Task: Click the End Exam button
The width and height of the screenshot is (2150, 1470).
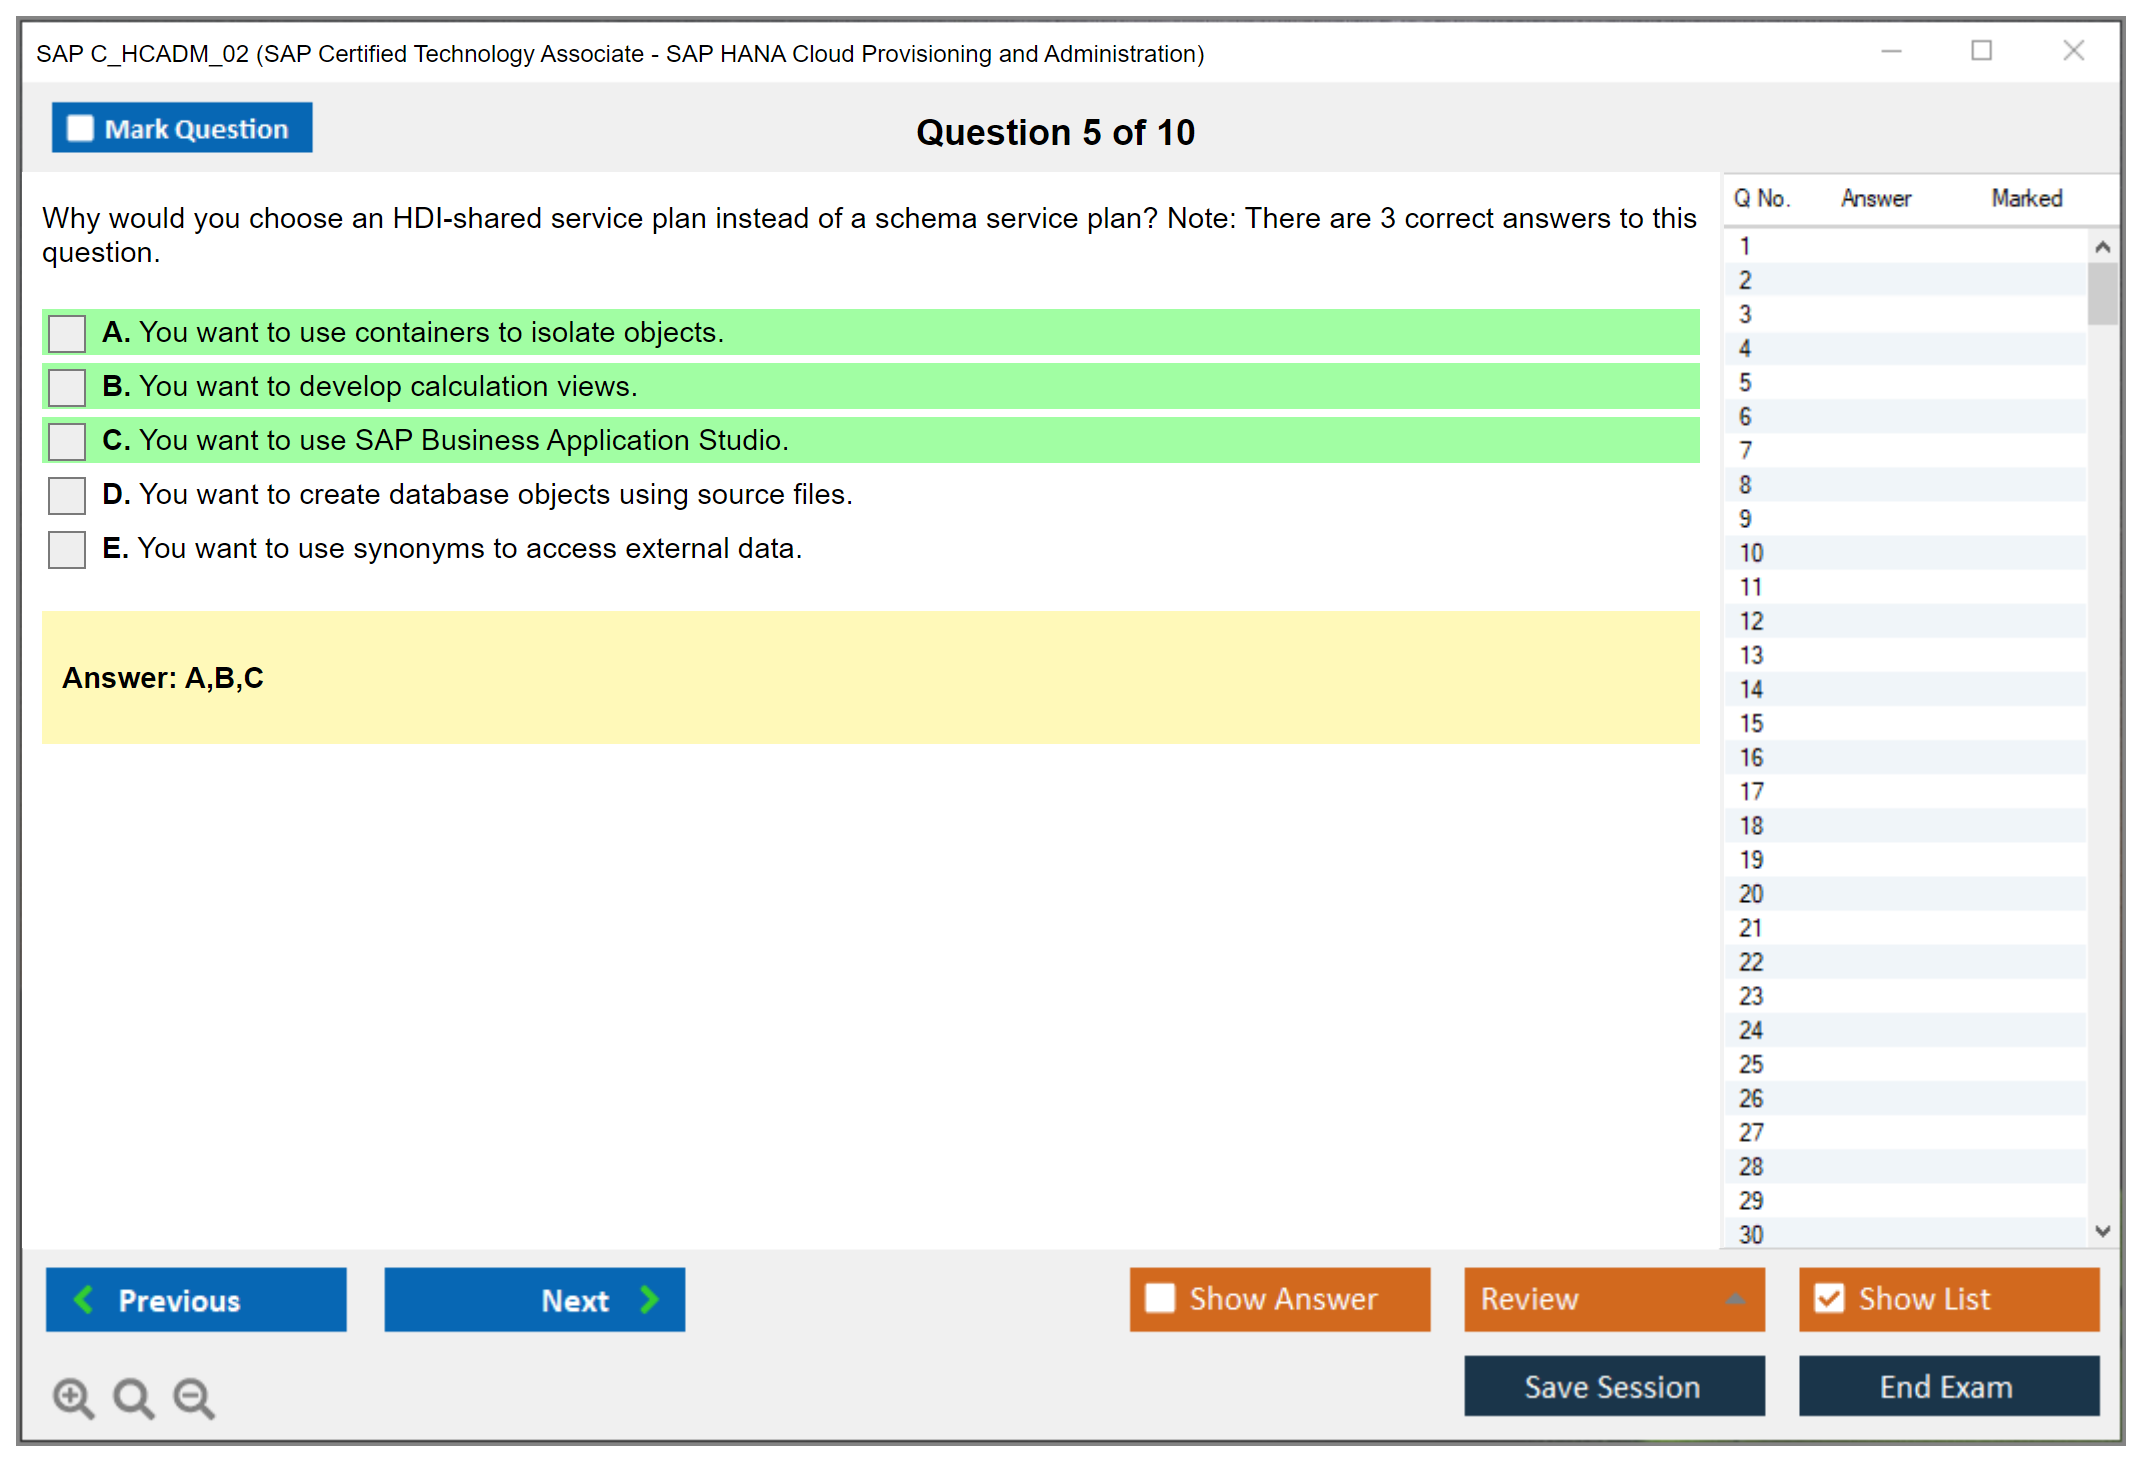Action: click(x=1947, y=1386)
